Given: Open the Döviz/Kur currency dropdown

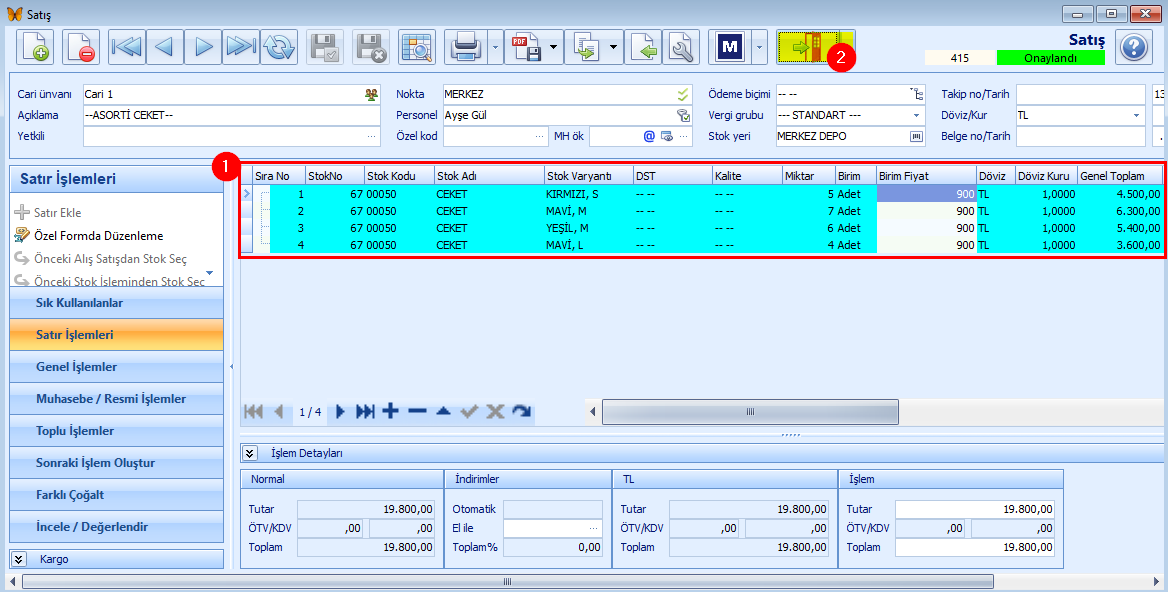Looking at the screenshot, I should (1137, 115).
